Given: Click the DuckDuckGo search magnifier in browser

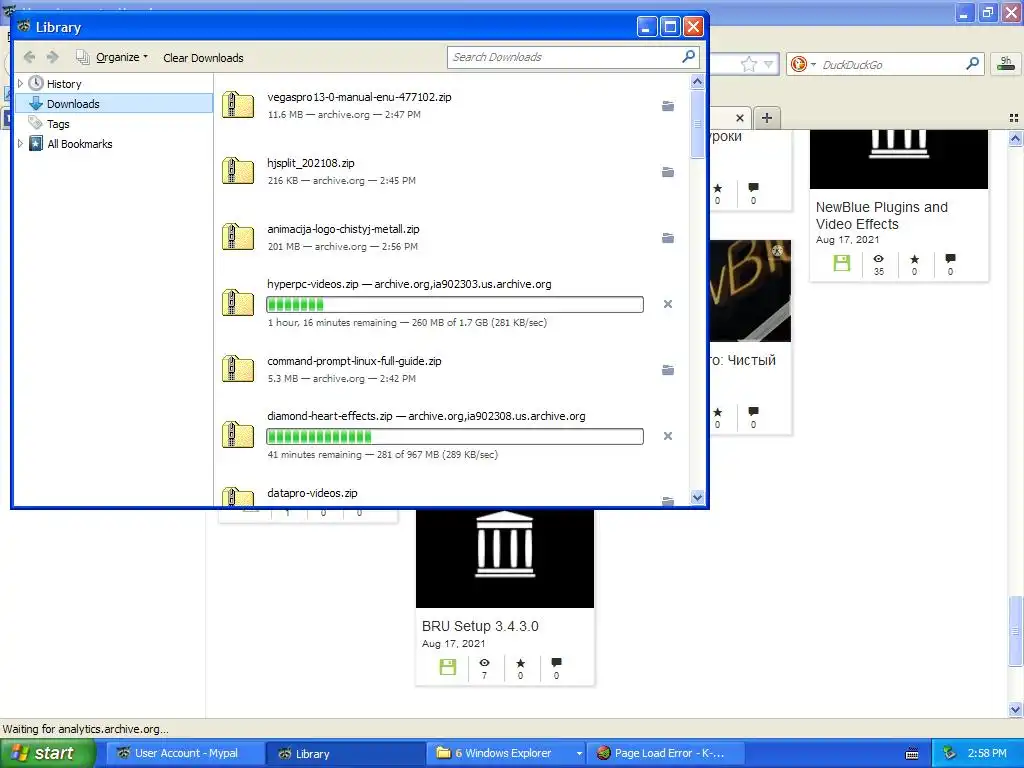Looking at the screenshot, I should coord(972,64).
